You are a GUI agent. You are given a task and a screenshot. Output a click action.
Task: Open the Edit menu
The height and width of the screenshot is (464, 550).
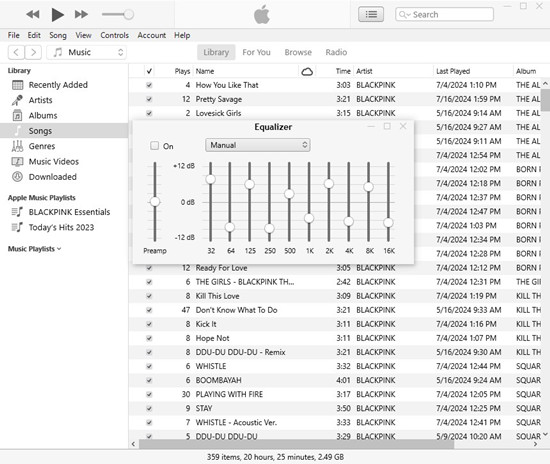click(x=34, y=35)
